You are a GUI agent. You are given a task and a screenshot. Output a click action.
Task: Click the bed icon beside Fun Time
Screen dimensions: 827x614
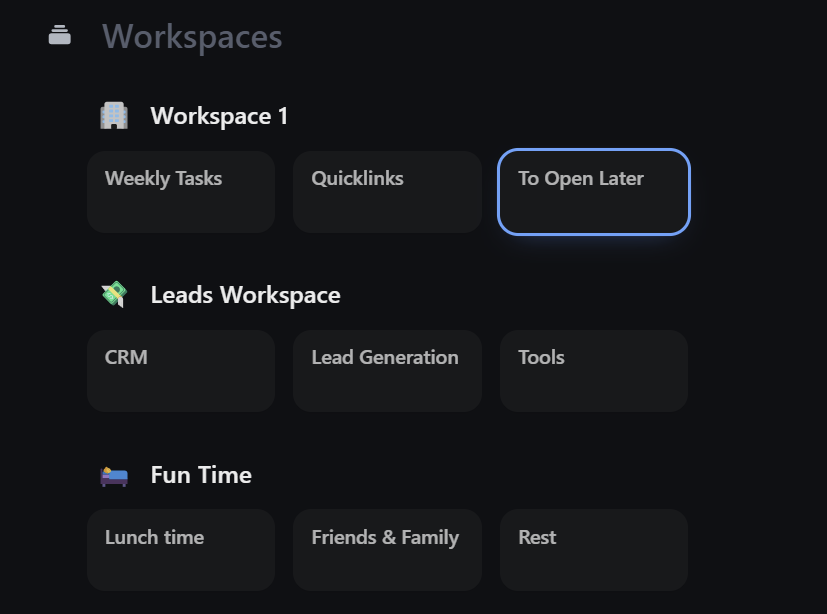tap(114, 475)
